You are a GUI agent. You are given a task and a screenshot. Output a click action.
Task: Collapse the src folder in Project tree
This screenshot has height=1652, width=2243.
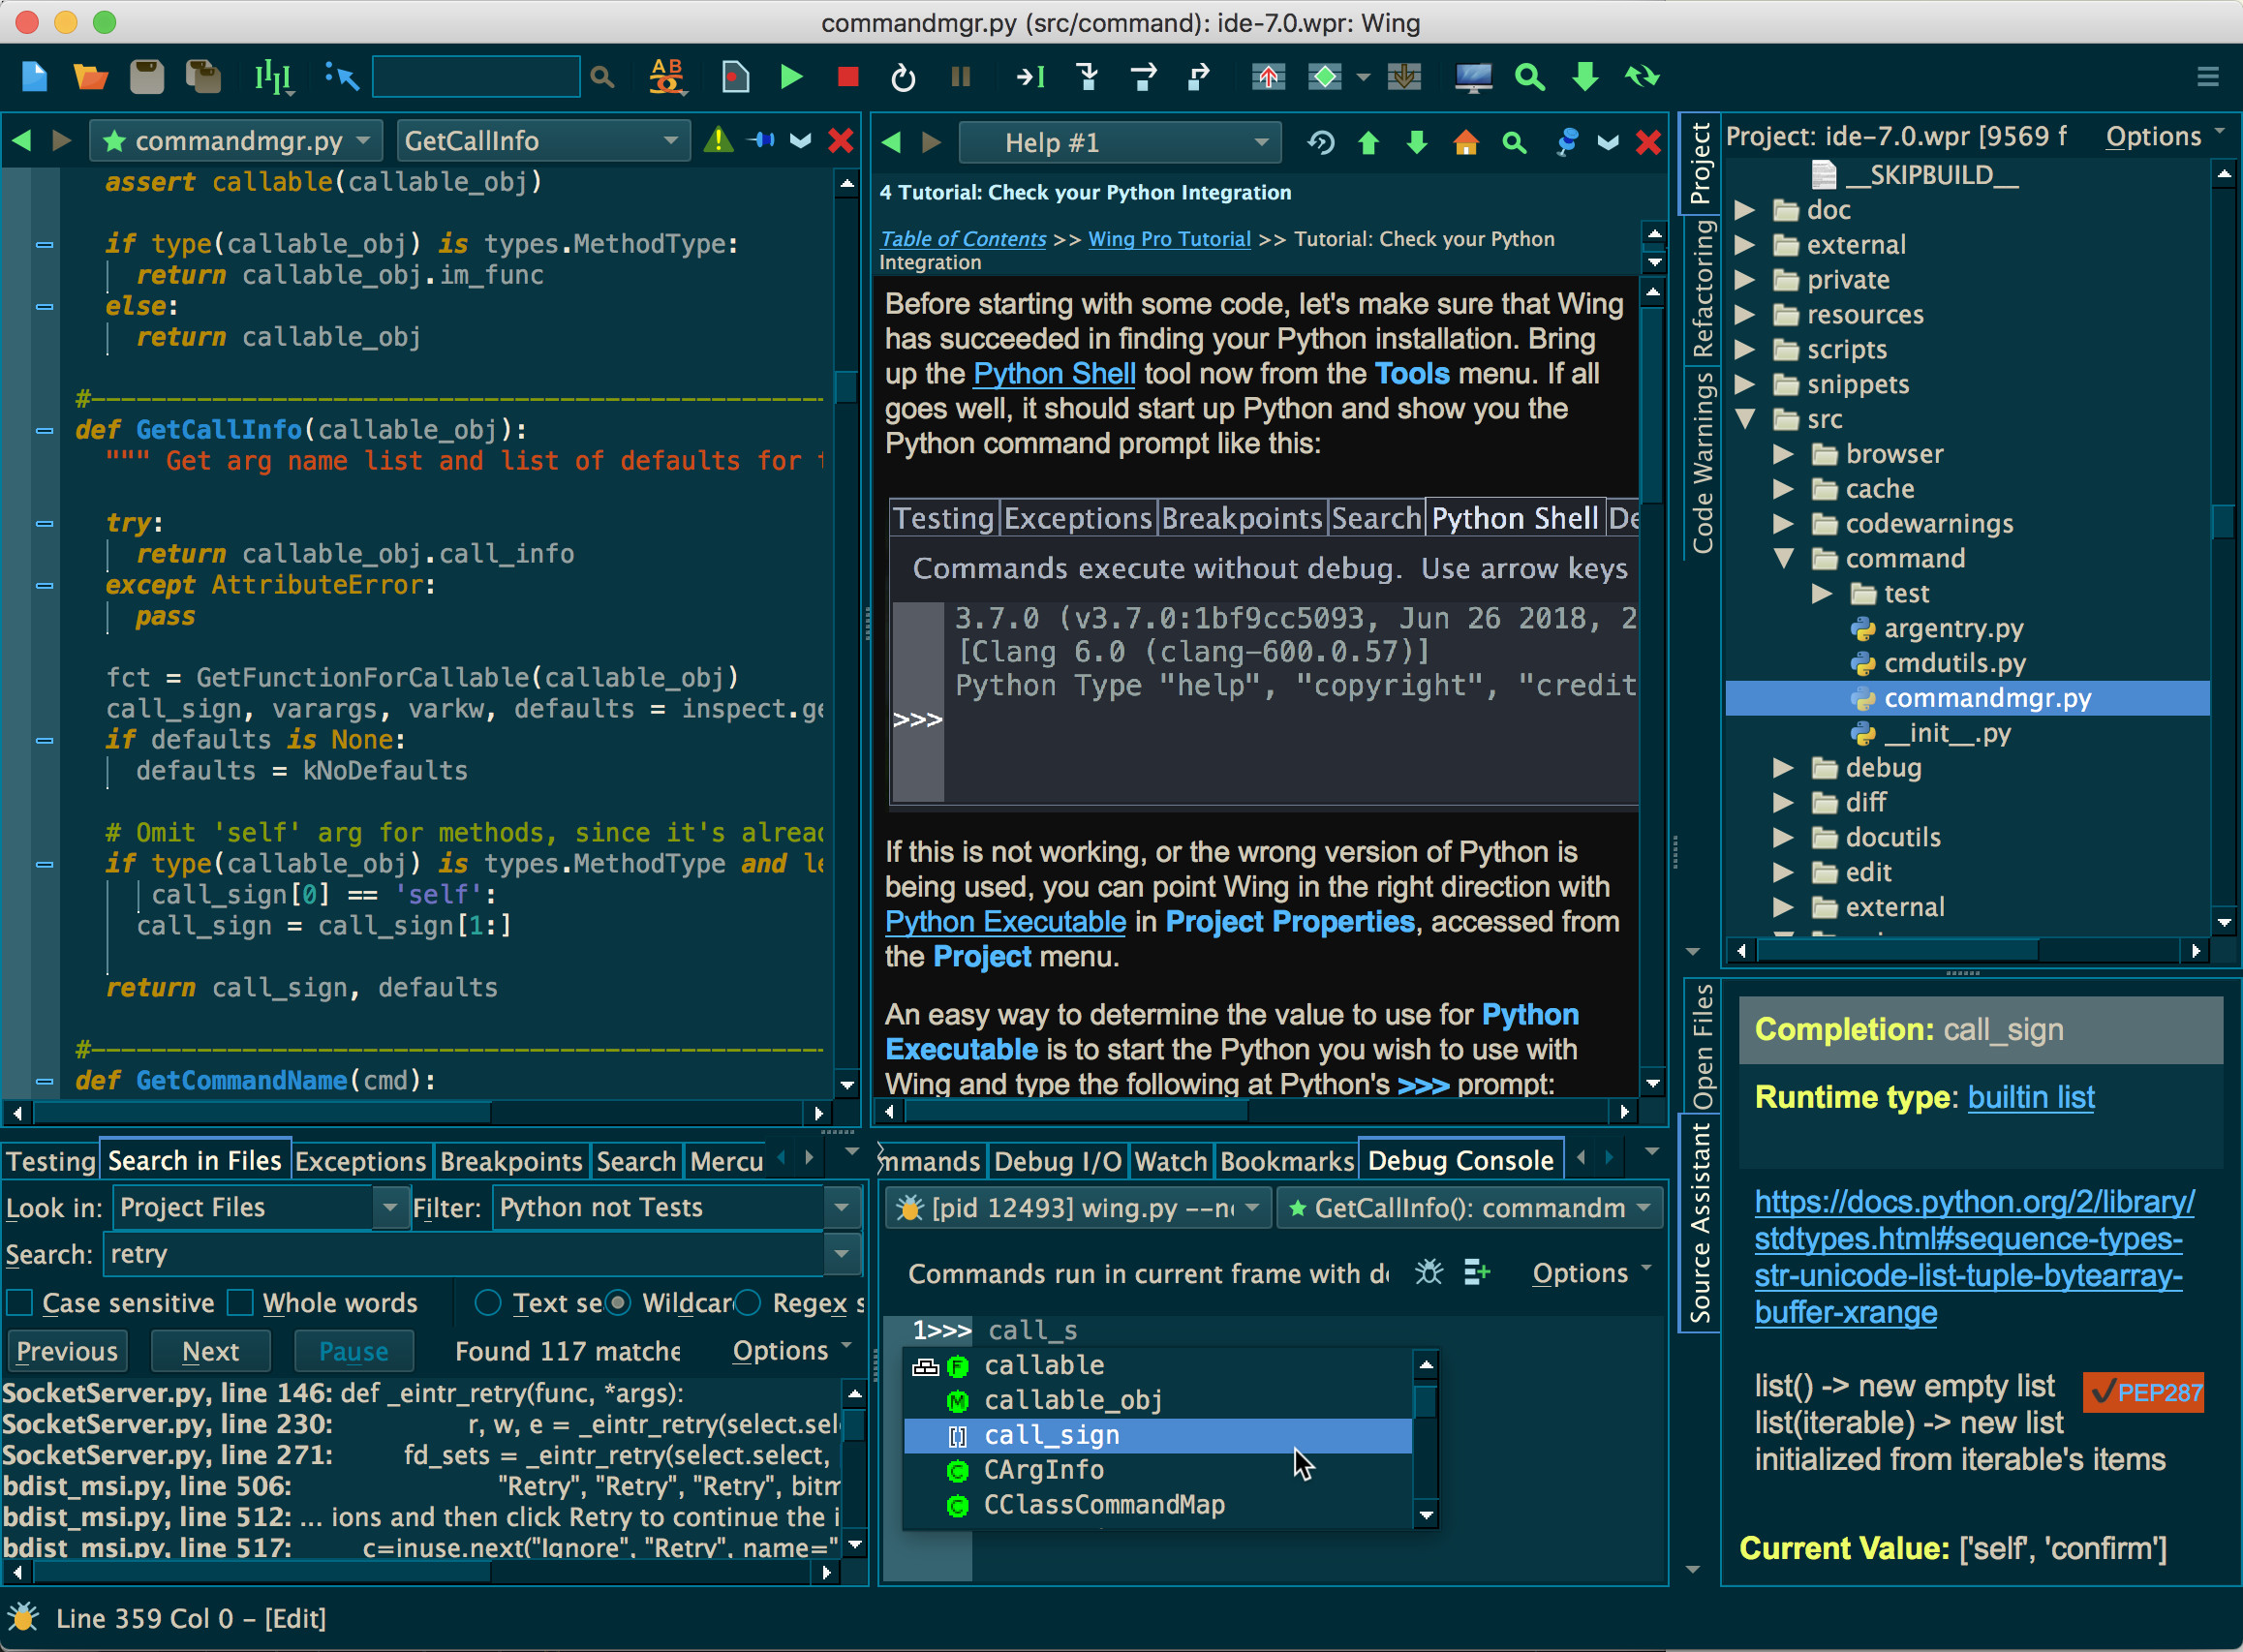pyautogui.click(x=1746, y=420)
